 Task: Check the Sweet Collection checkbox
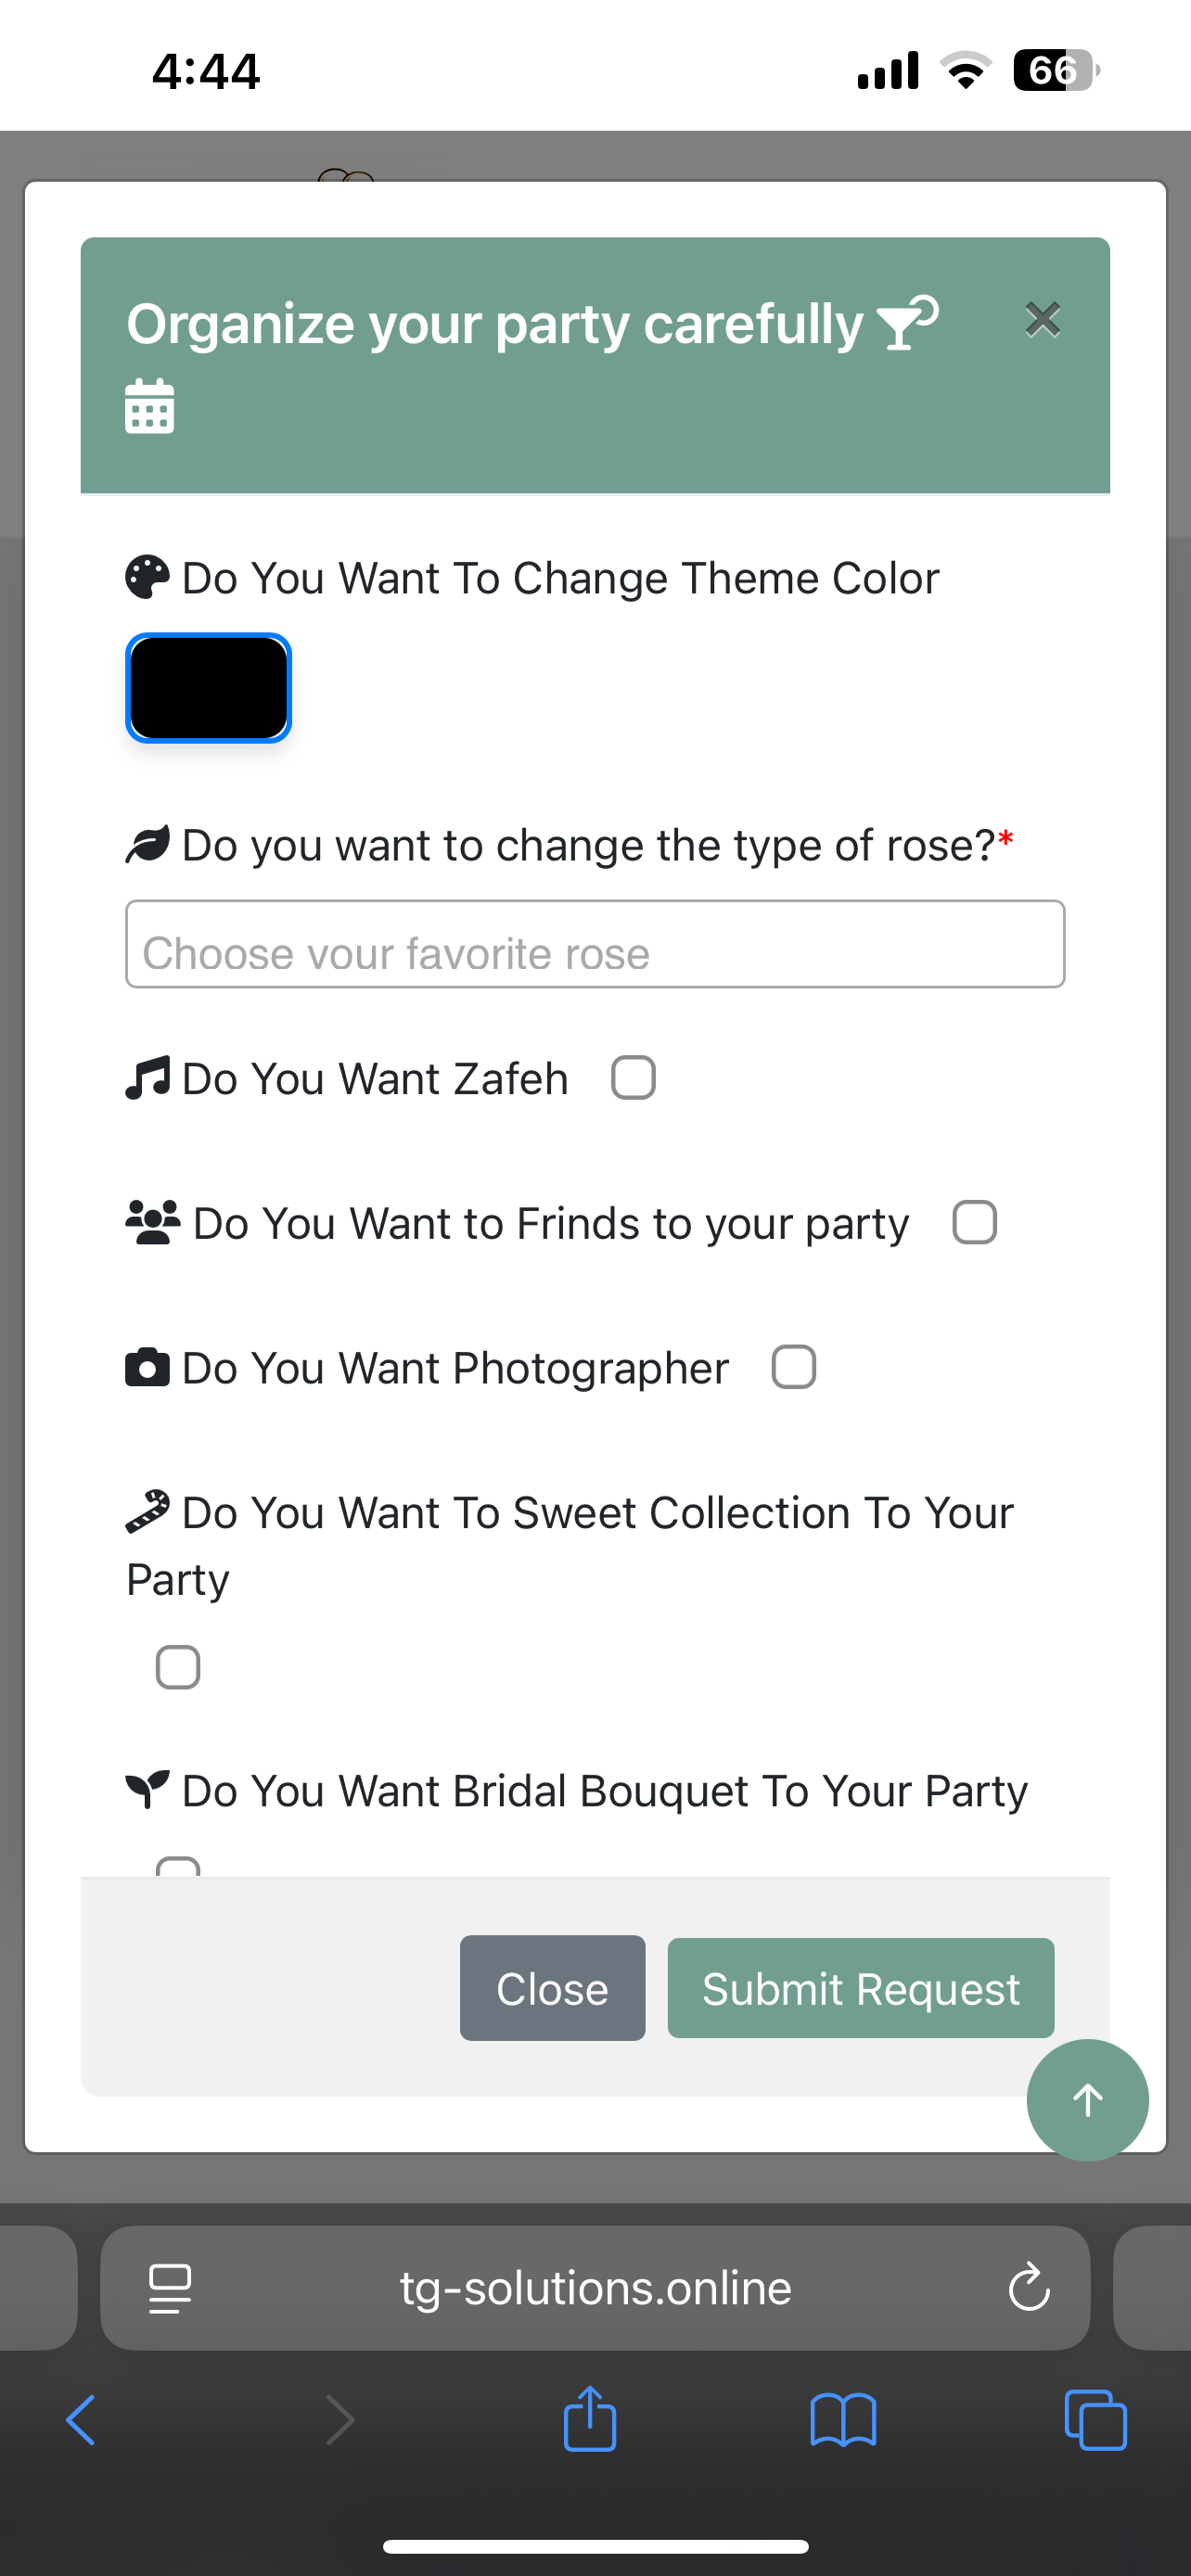pyautogui.click(x=178, y=1667)
